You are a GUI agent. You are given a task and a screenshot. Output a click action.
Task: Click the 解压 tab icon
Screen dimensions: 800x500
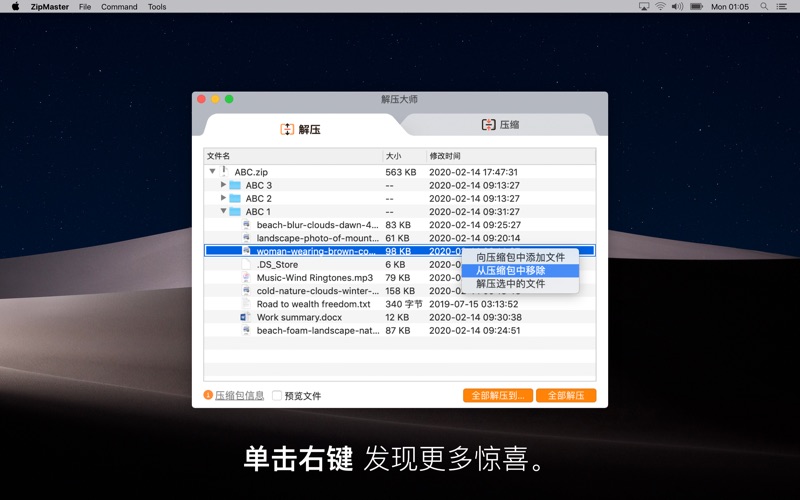tap(287, 129)
